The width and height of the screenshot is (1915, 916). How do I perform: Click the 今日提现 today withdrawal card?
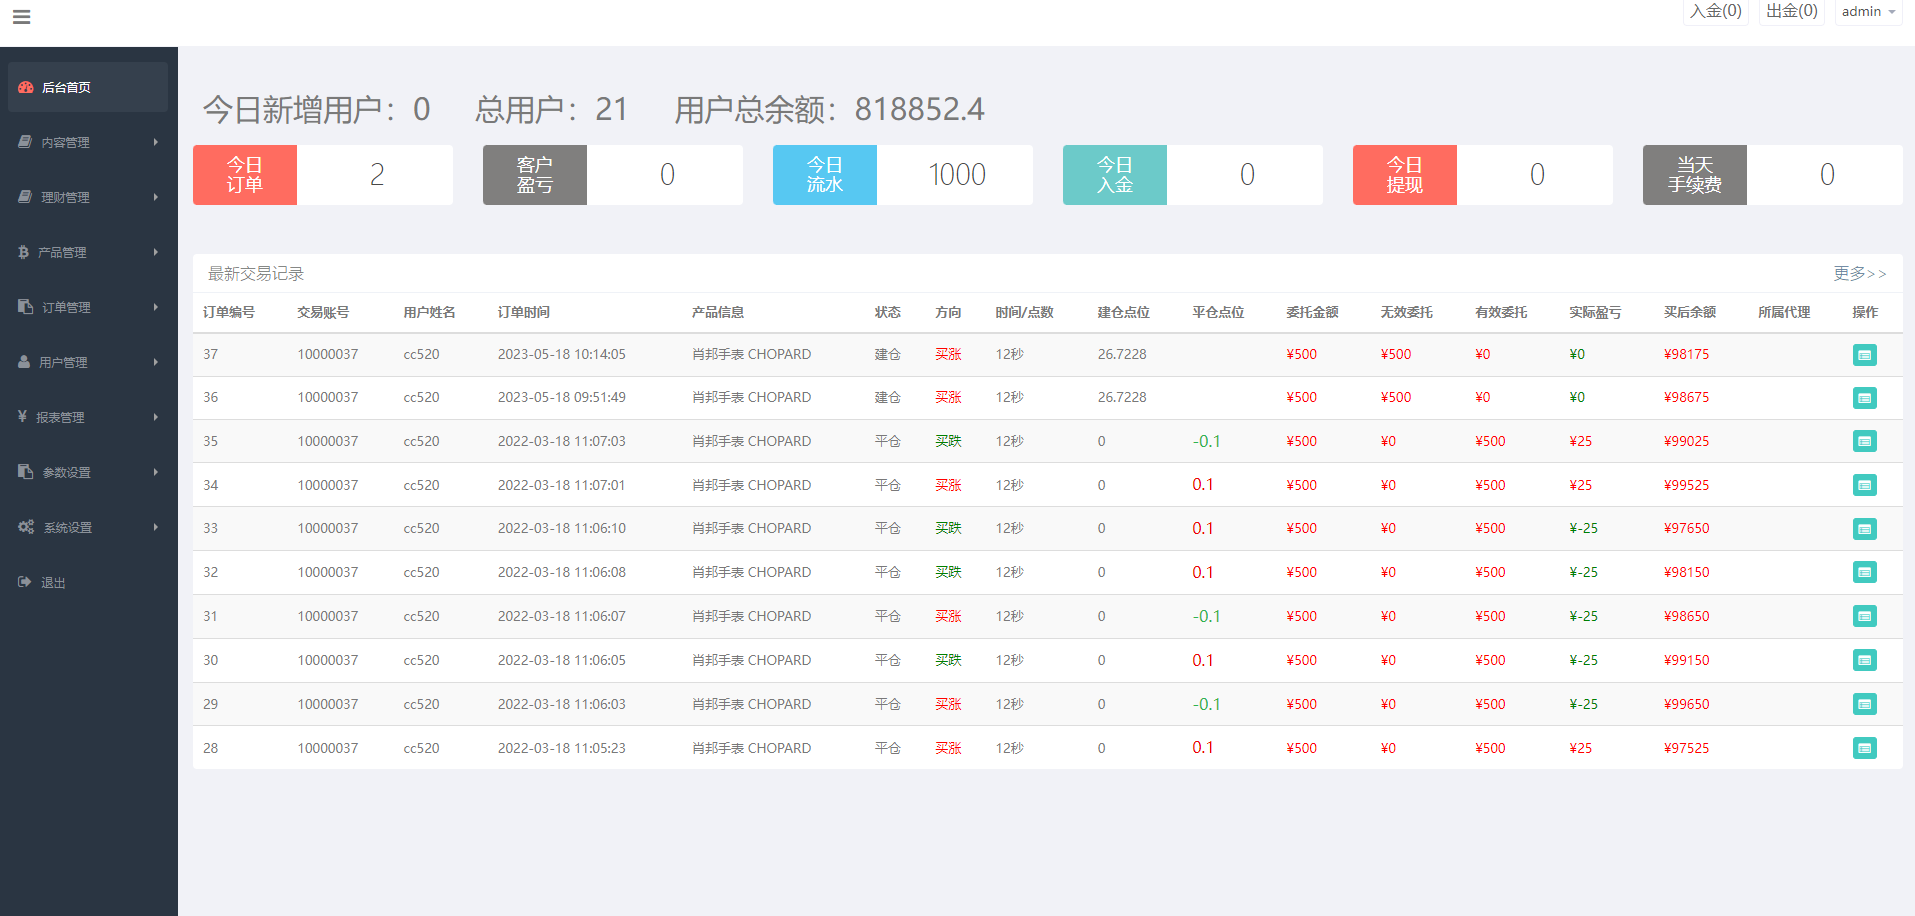click(x=1404, y=174)
